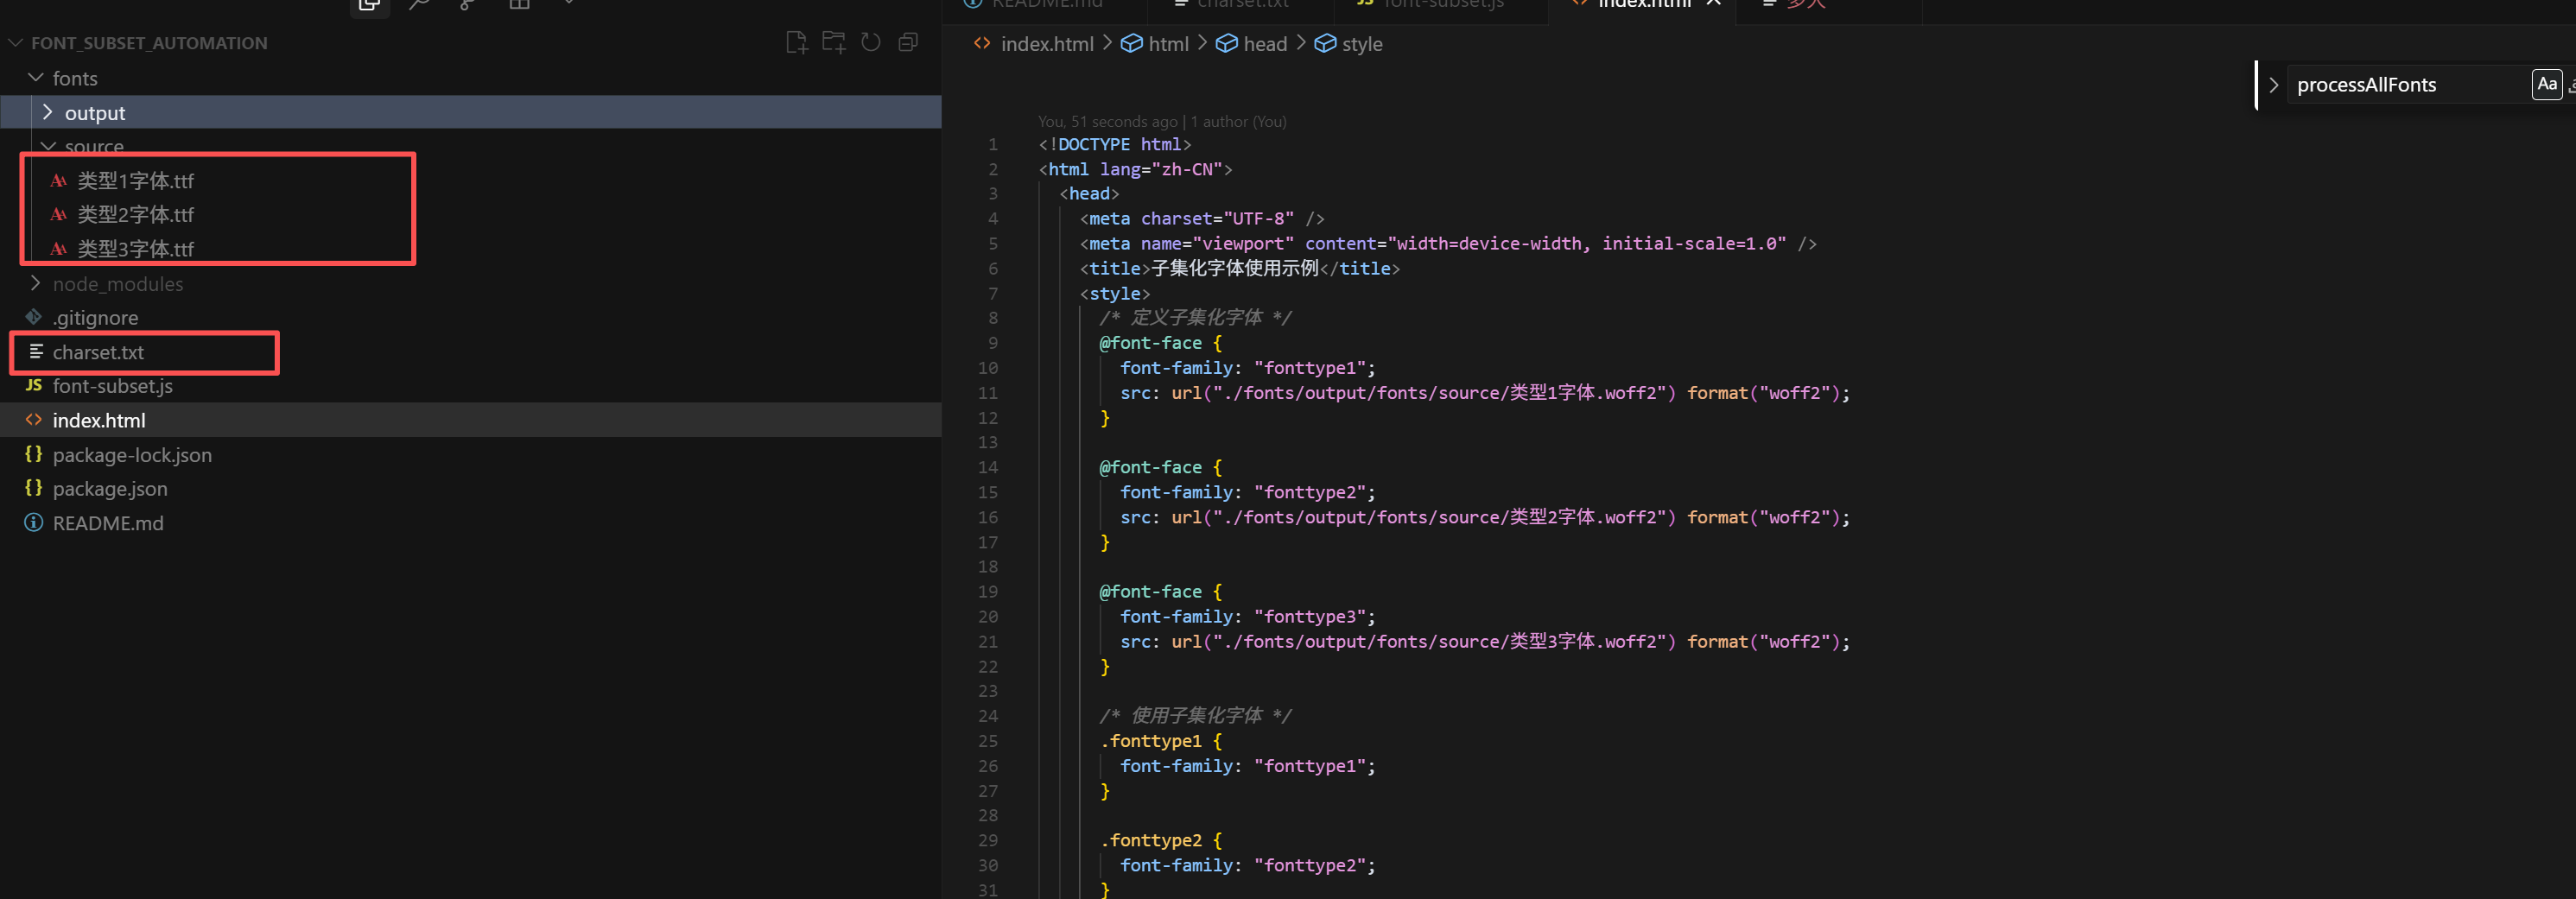2576x899 pixels.
Task: Click line number 13 in the gutter
Action: 987,442
